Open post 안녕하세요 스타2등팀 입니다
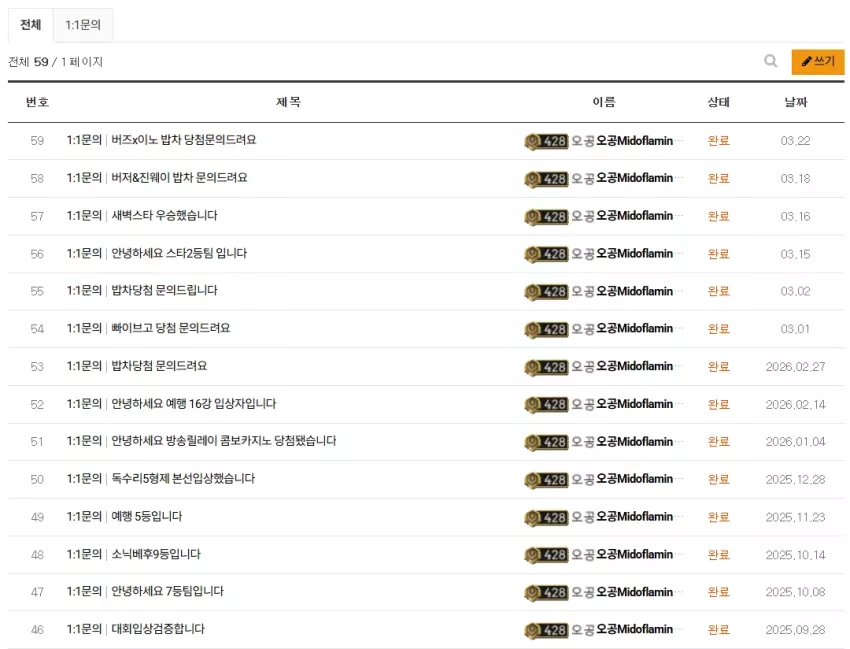850x649 pixels. [179, 253]
